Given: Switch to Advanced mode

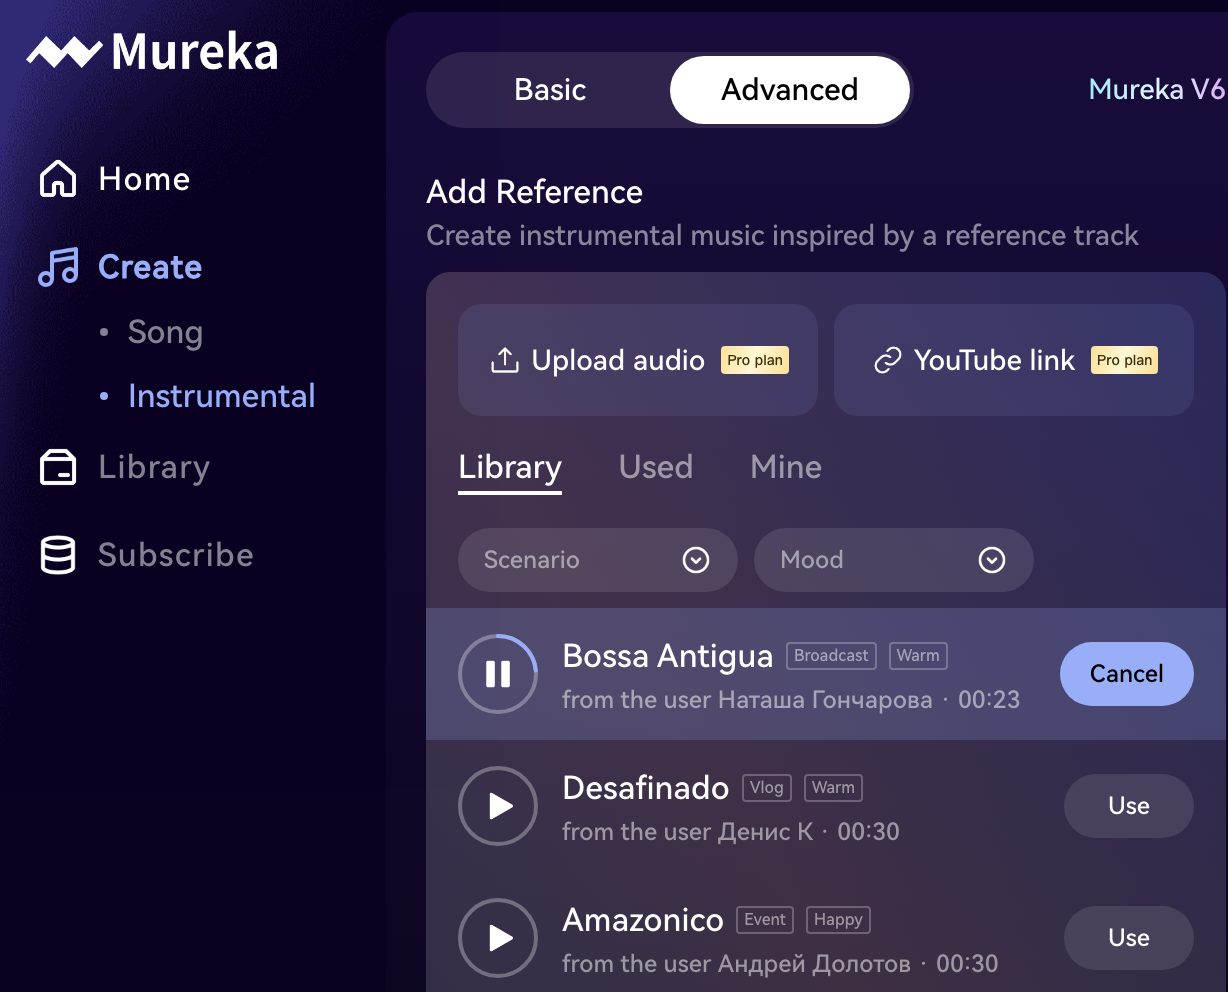Looking at the screenshot, I should pos(789,90).
